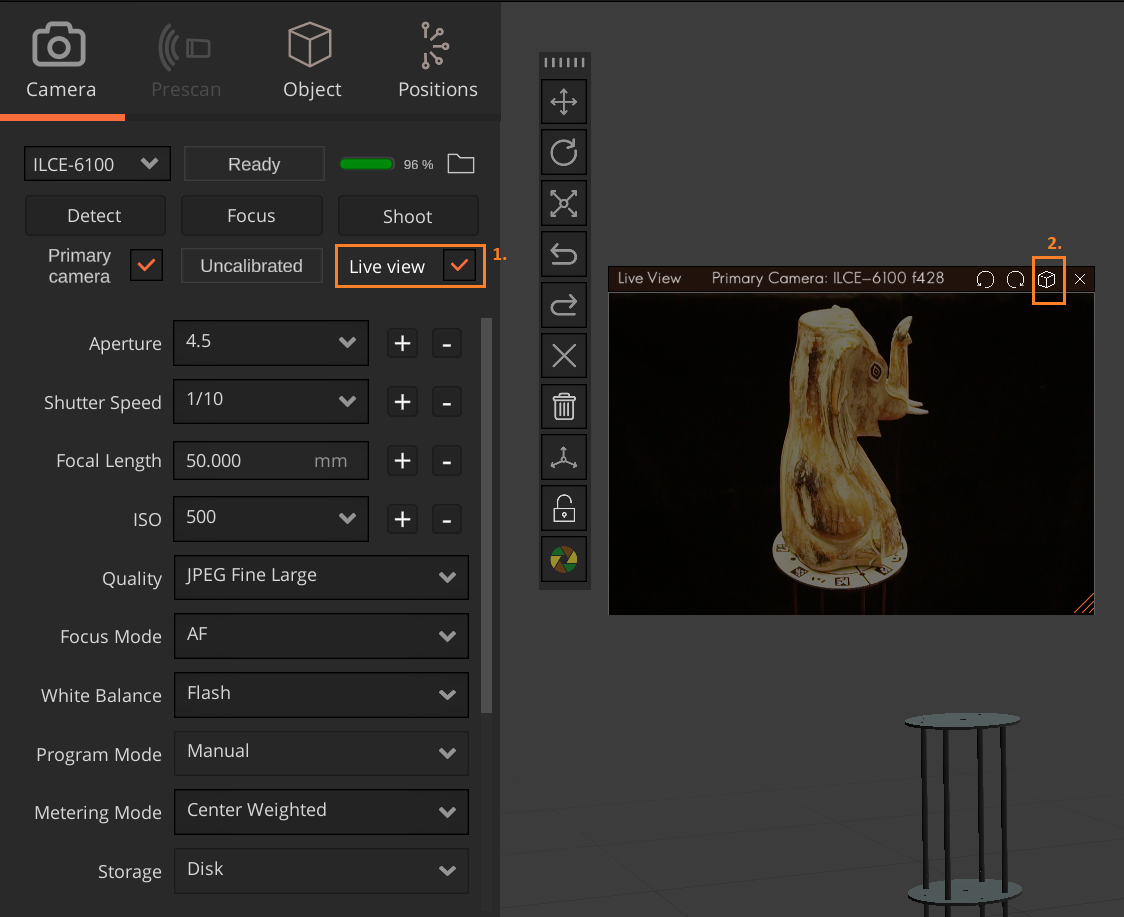1124x917 pixels.
Task: Click the elephant Live View preview image
Action: [852, 453]
